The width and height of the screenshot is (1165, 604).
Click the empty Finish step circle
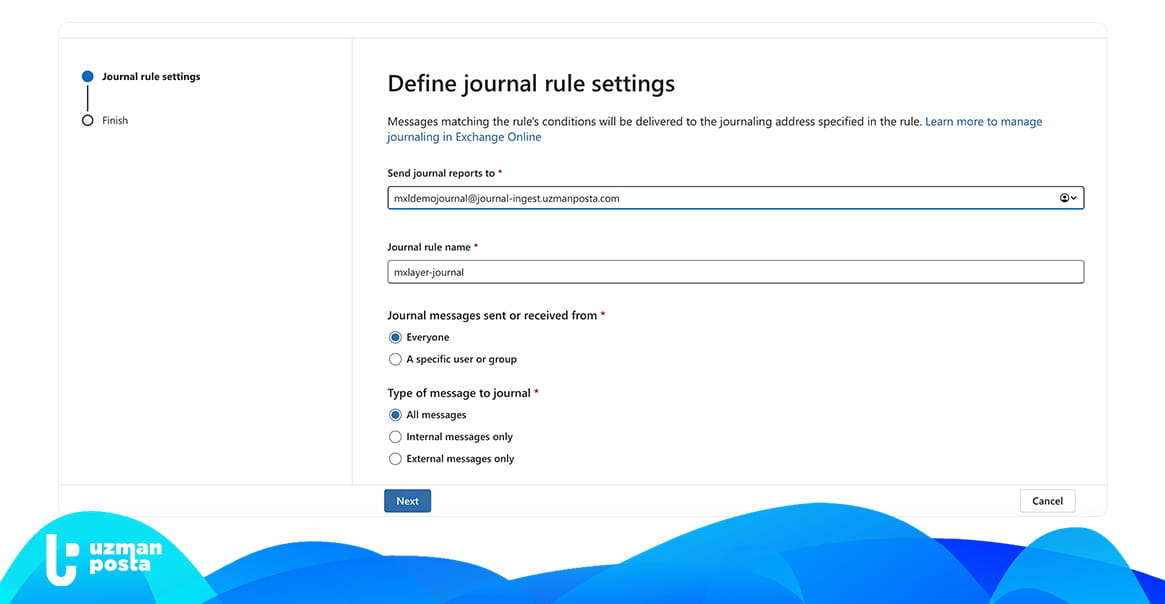(88, 121)
